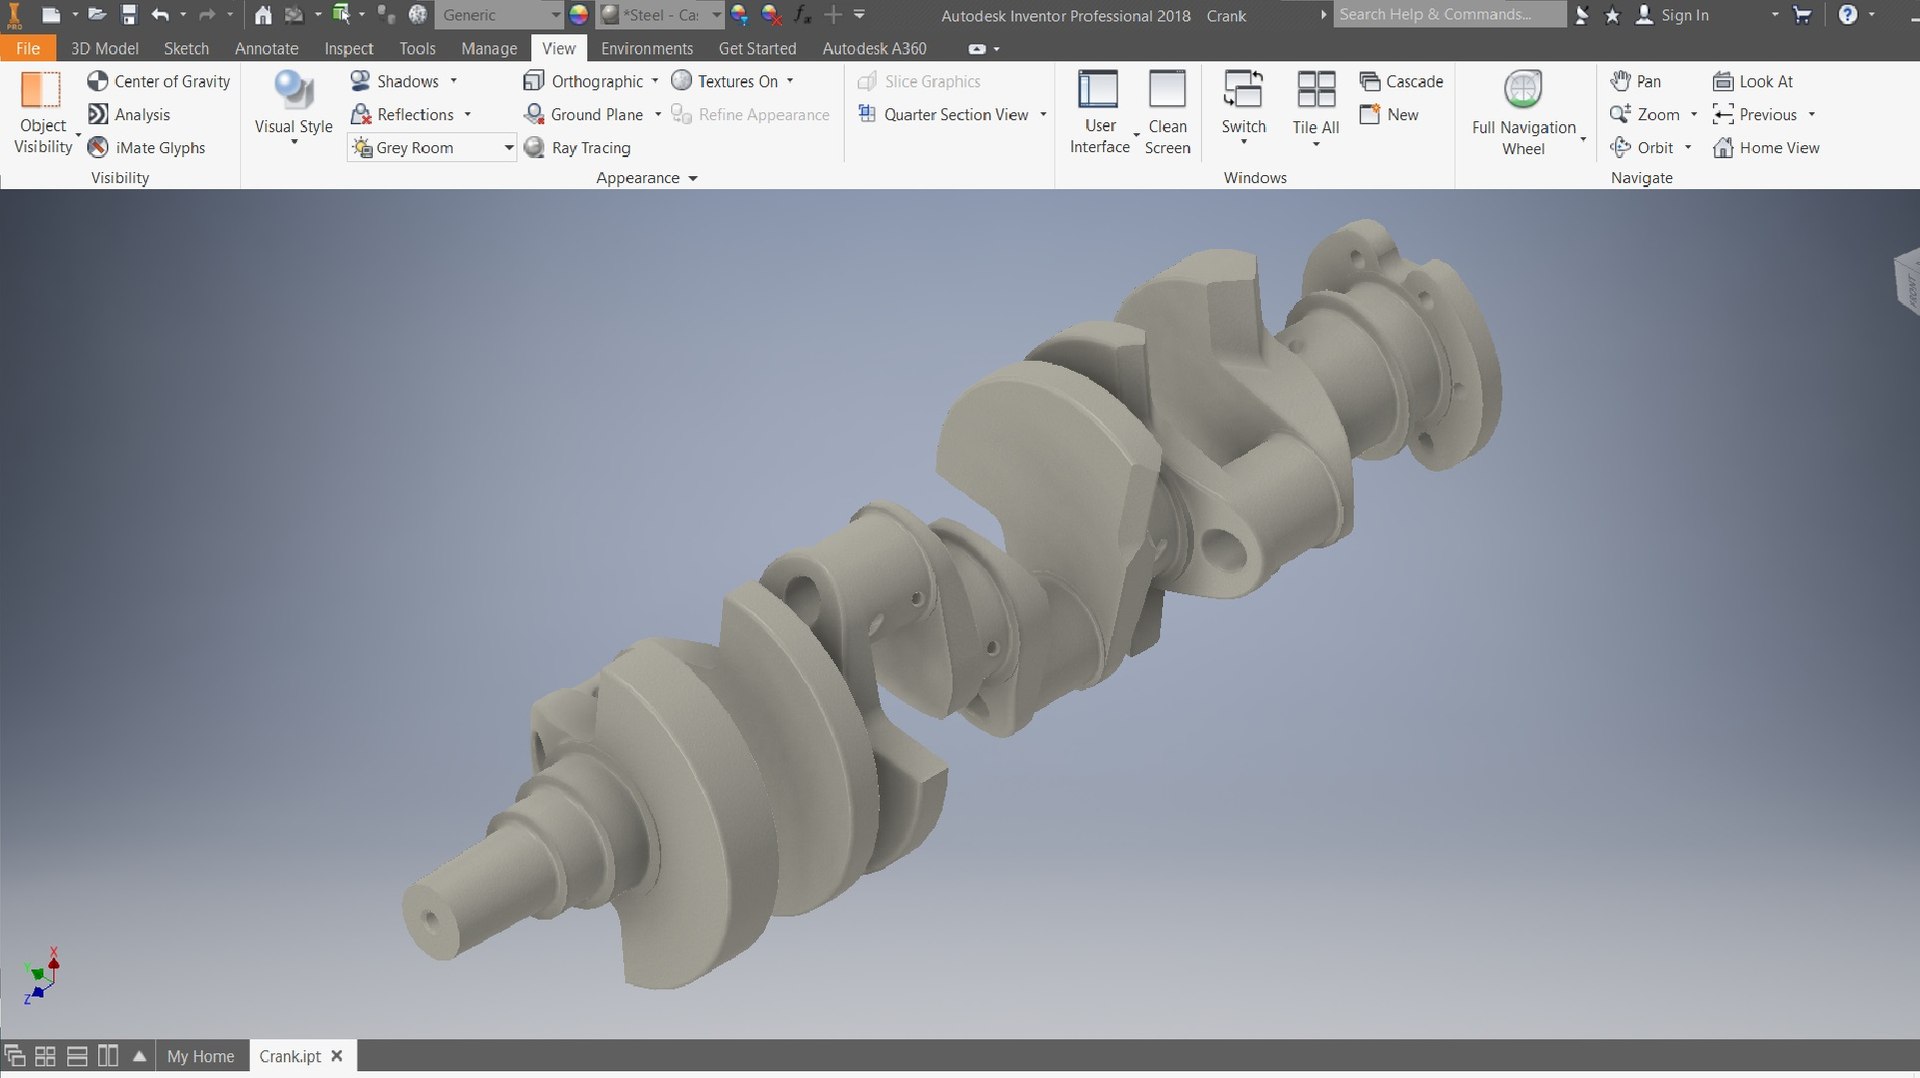The width and height of the screenshot is (1920, 1078).
Task: Click the Search Help & Commands field
Action: click(x=1449, y=14)
